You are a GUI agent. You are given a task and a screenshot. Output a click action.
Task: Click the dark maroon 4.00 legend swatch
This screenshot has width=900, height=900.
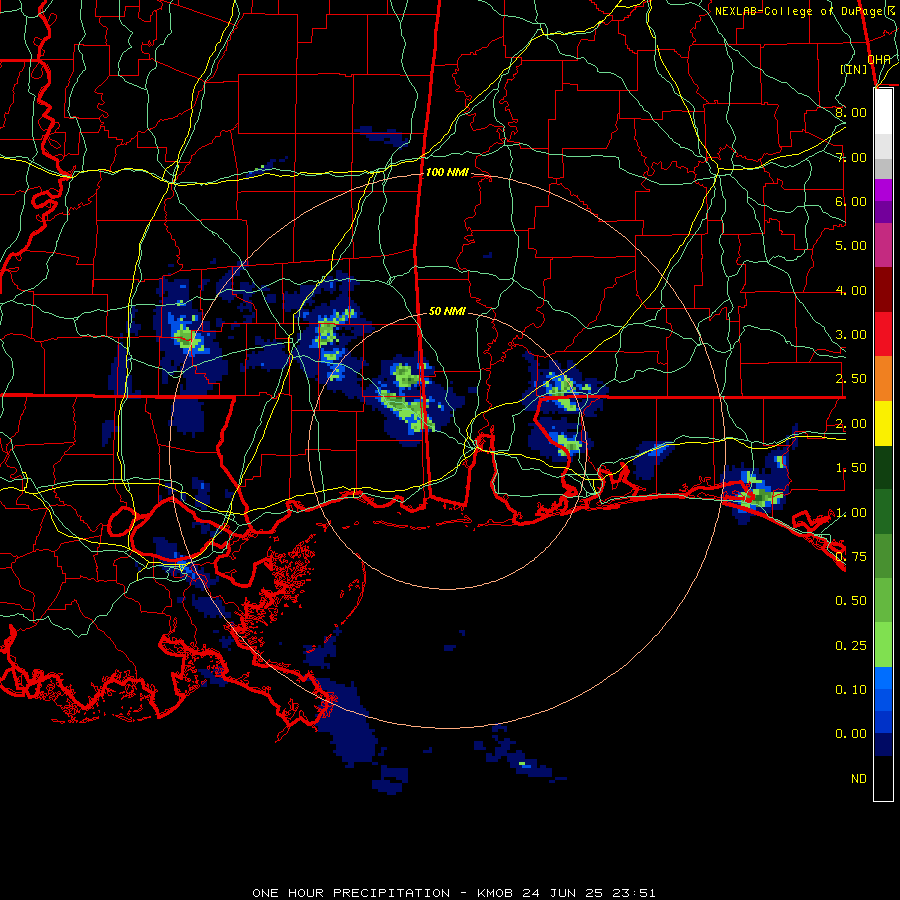coord(883,290)
